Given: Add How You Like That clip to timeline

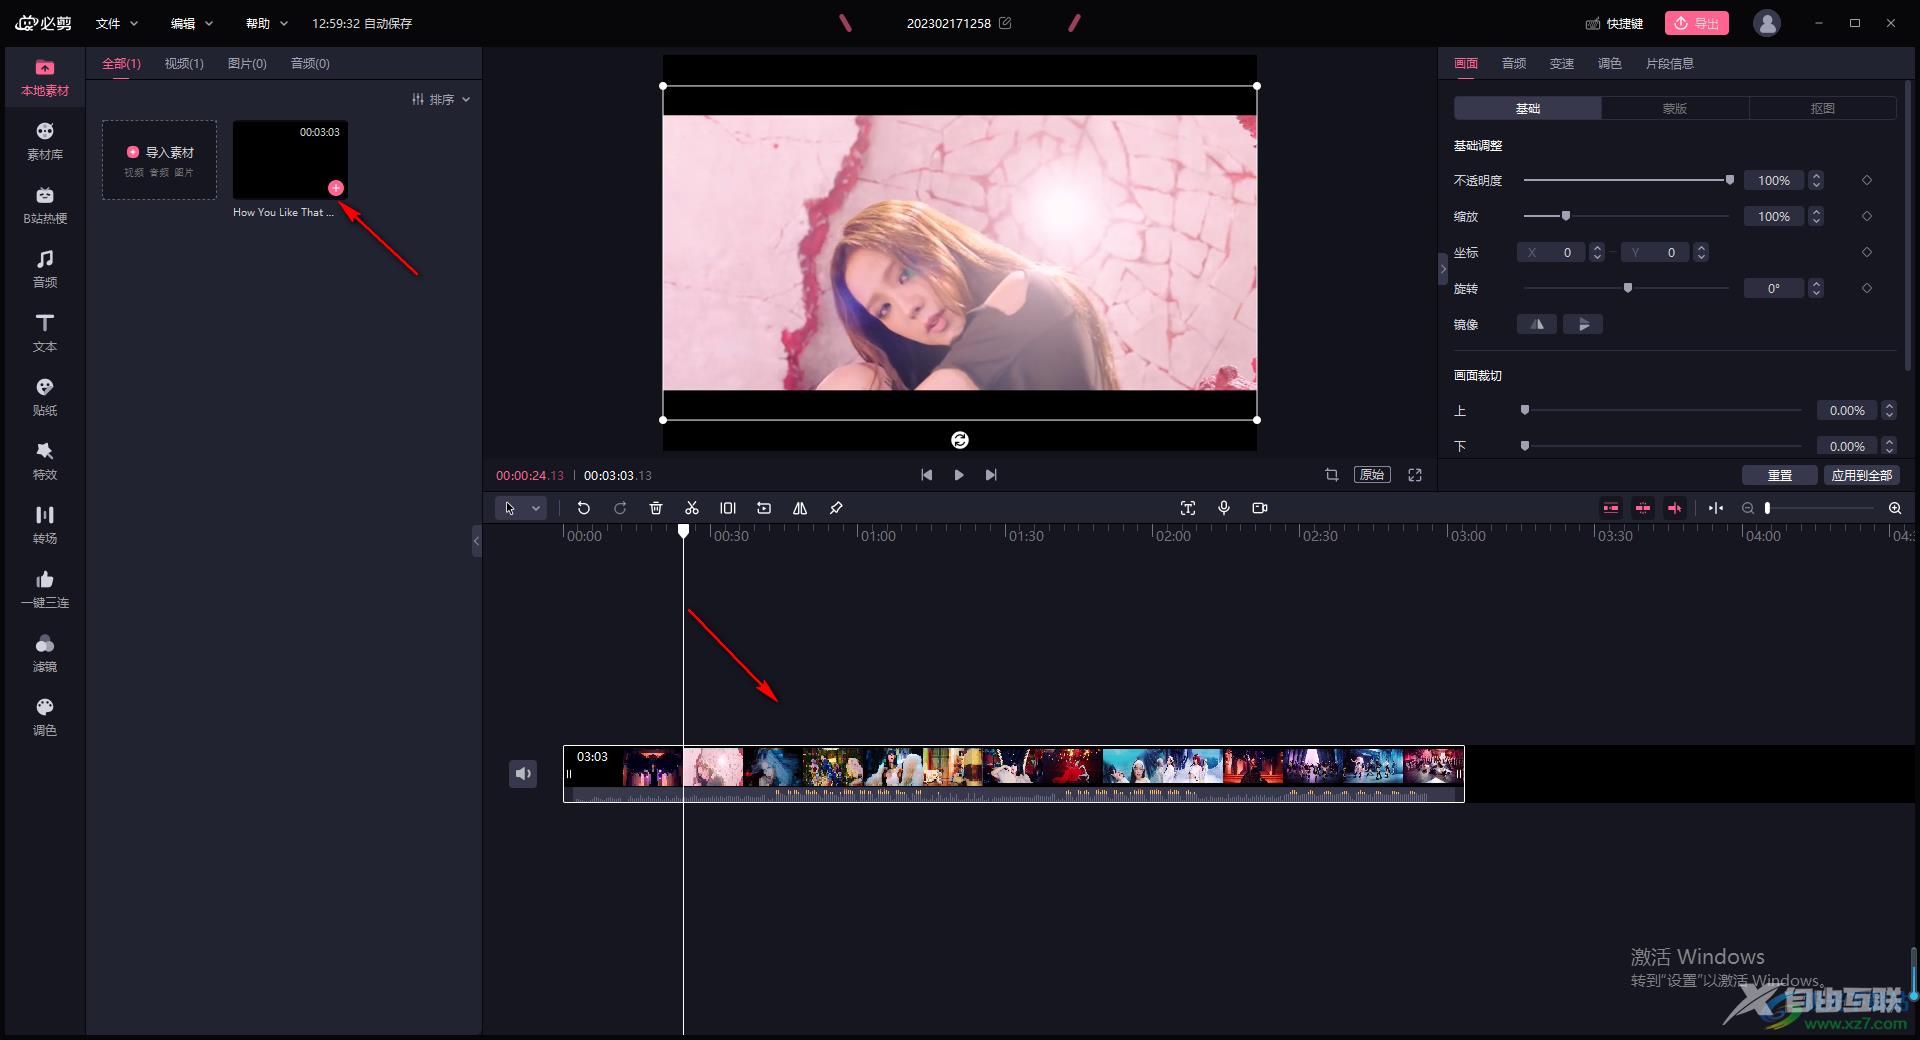Looking at the screenshot, I should point(336,188).
